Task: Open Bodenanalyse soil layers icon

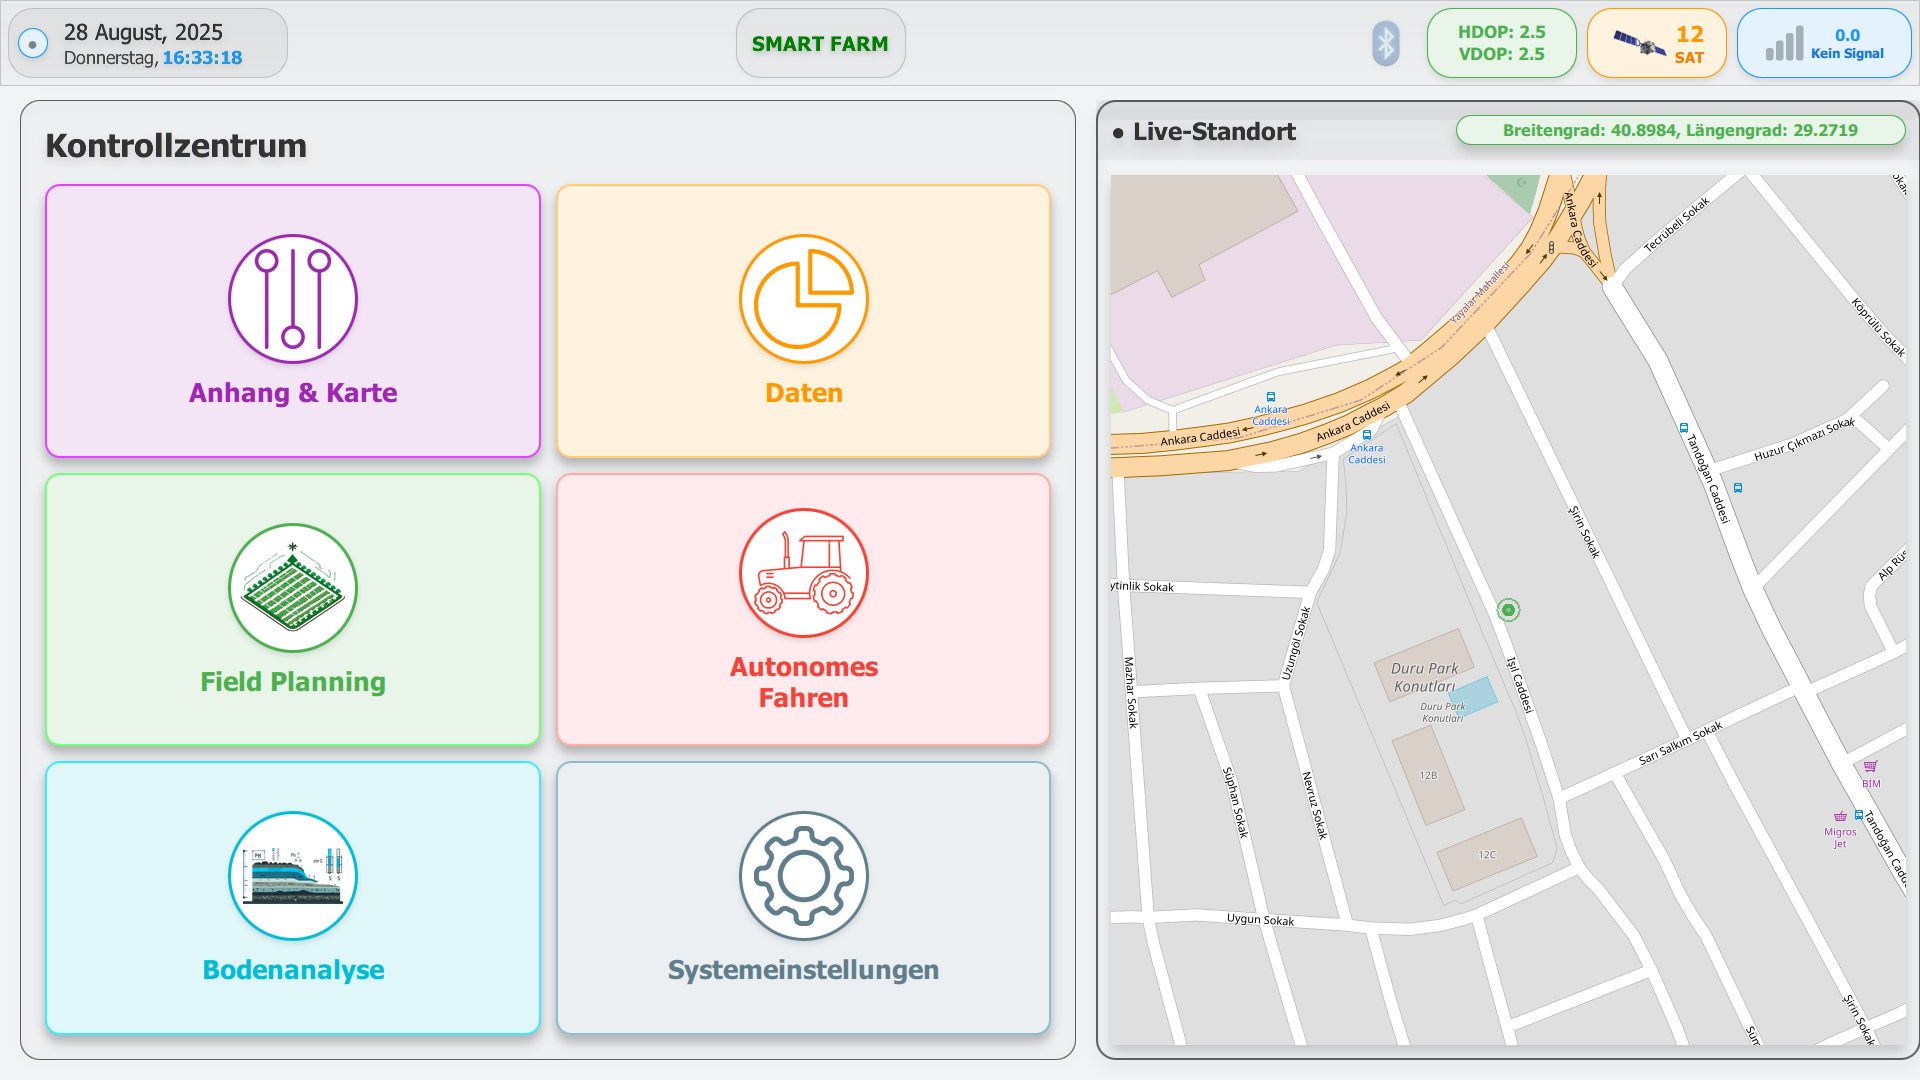Action: pos(293,876)
